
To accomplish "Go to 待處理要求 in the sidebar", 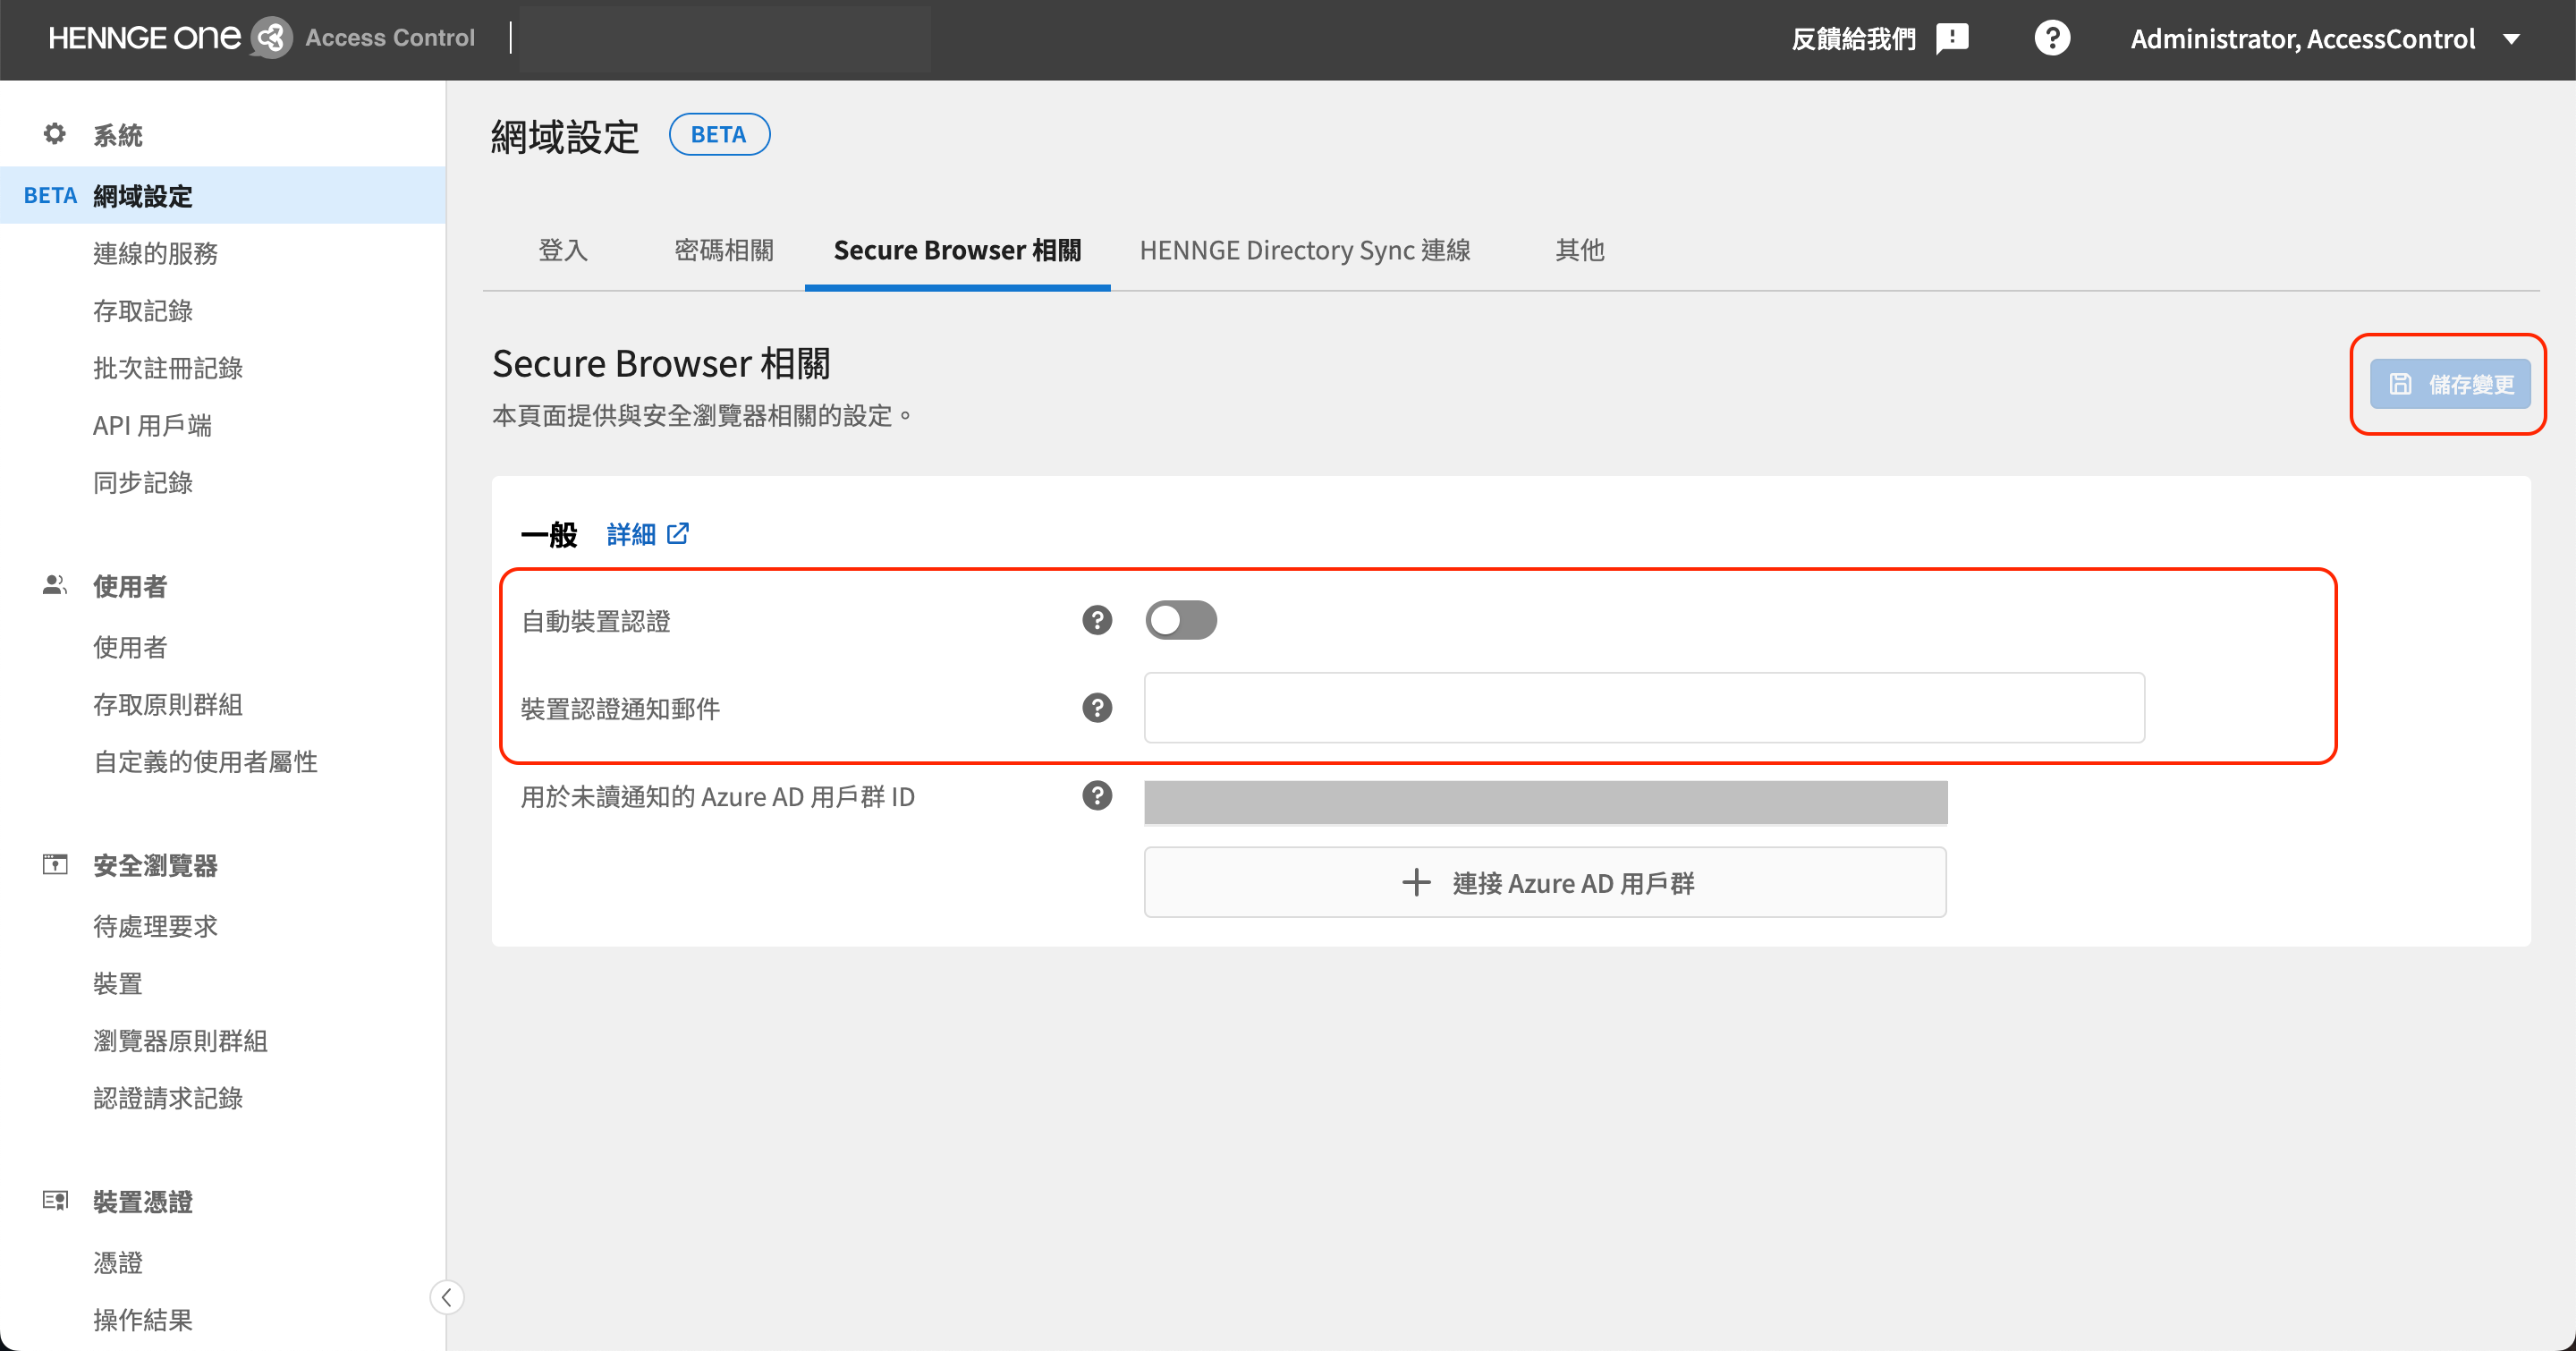I will pyautogui.click(x=155, y=926).
